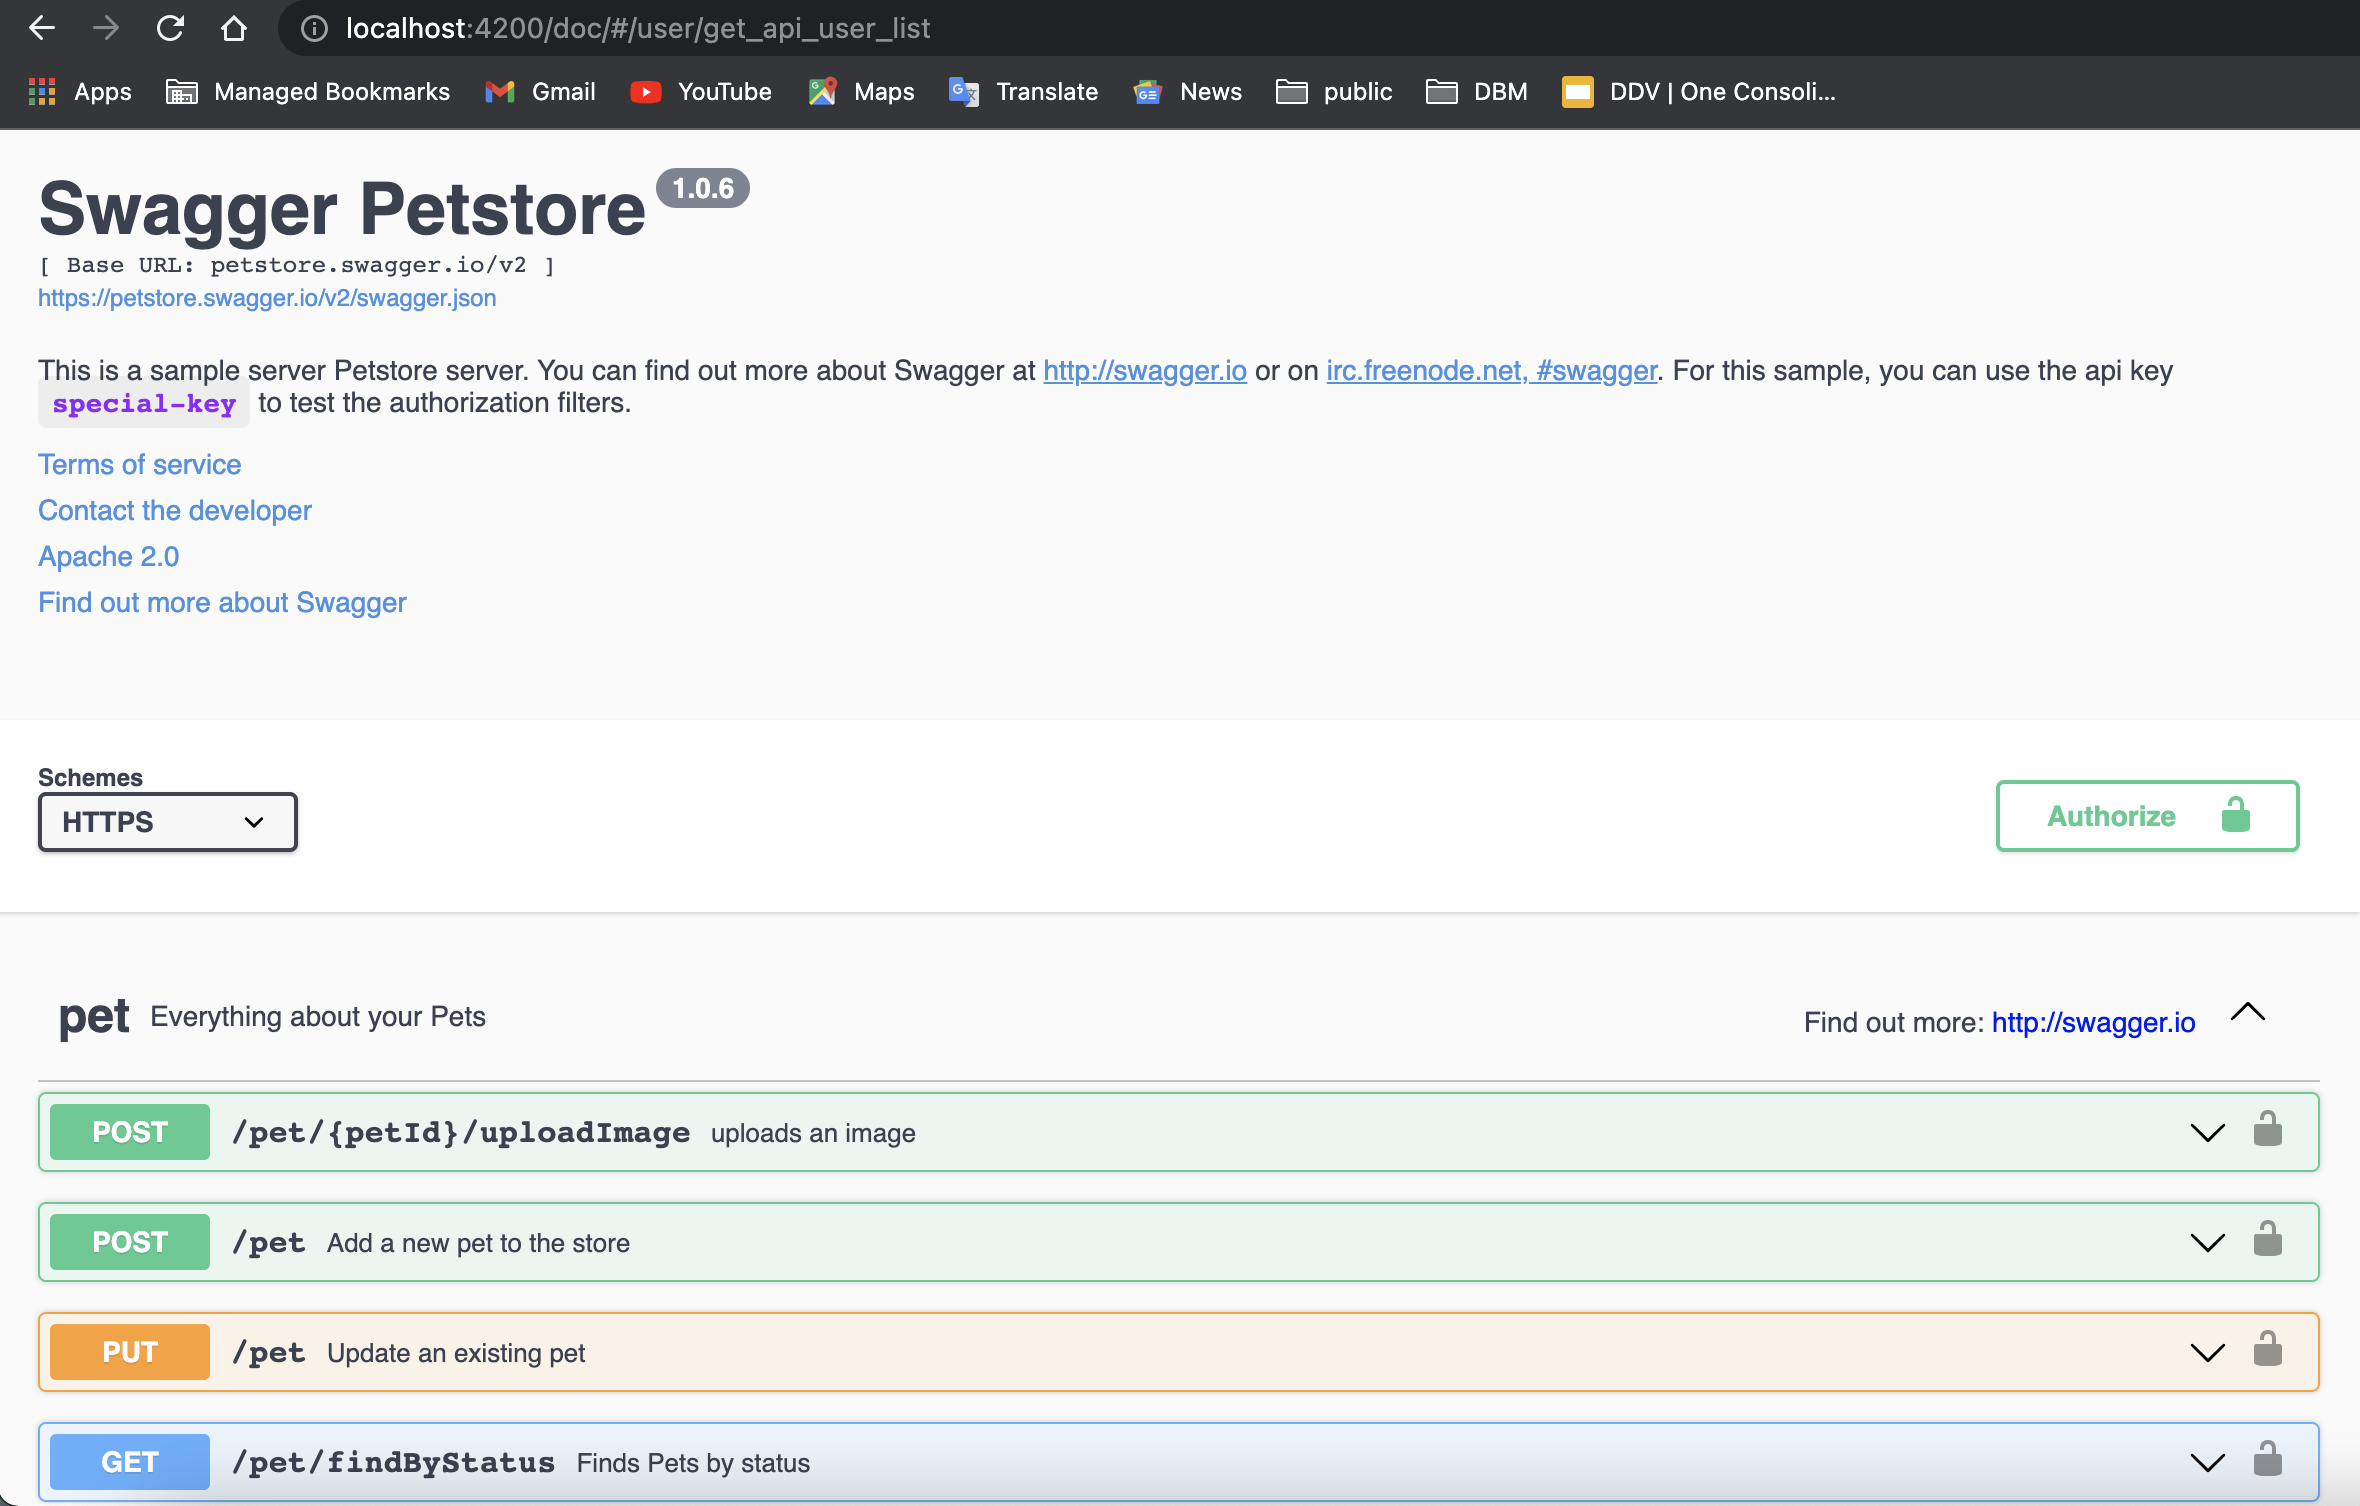Click the browser reload icon
The image size is (2360, 1506).
(170, 28)
